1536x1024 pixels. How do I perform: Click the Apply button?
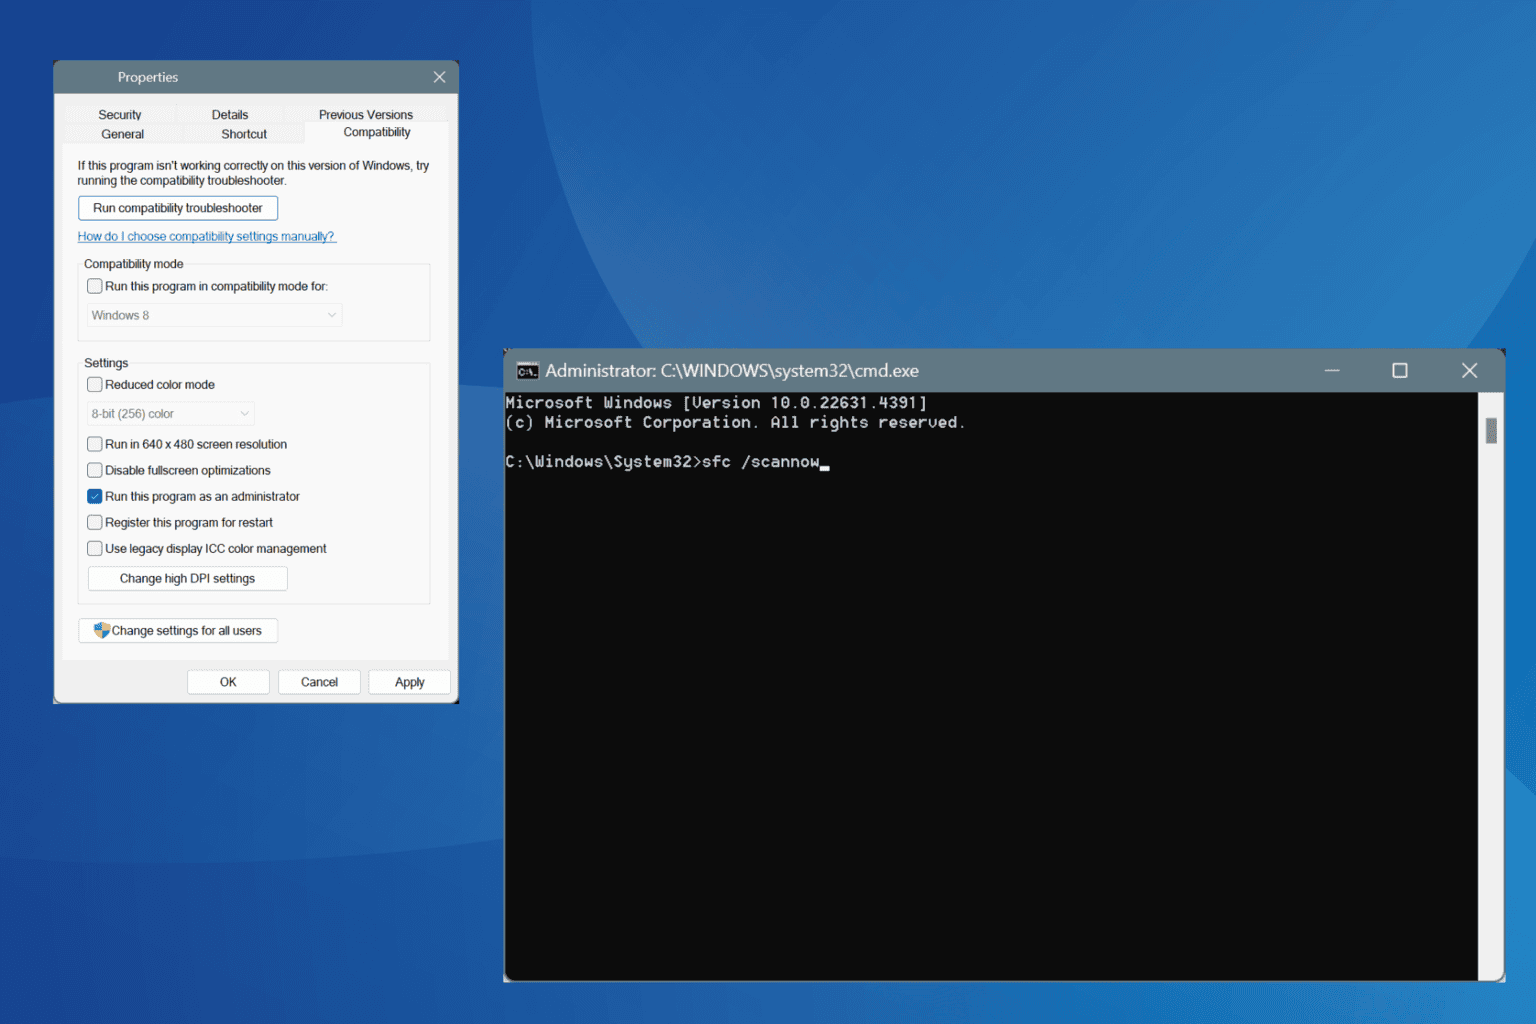click(410, 682)
